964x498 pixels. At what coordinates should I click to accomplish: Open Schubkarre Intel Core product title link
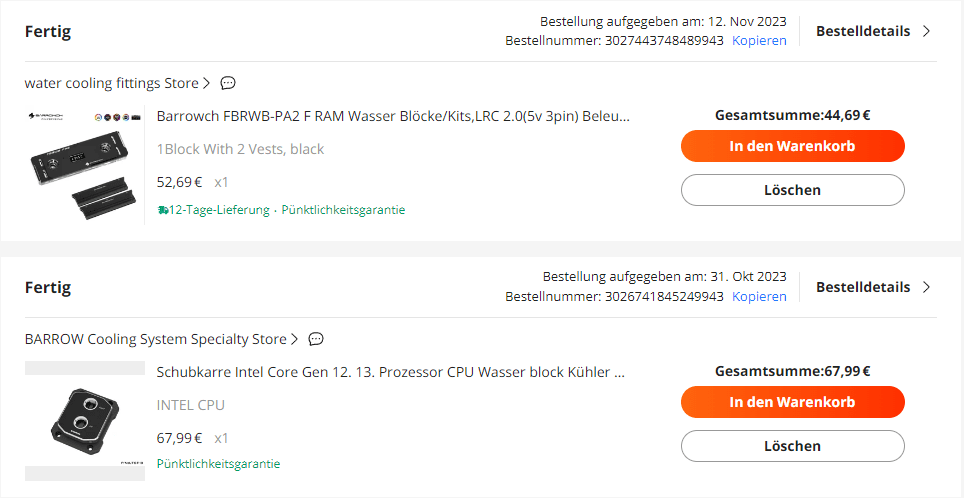click(x=390, y=372)
